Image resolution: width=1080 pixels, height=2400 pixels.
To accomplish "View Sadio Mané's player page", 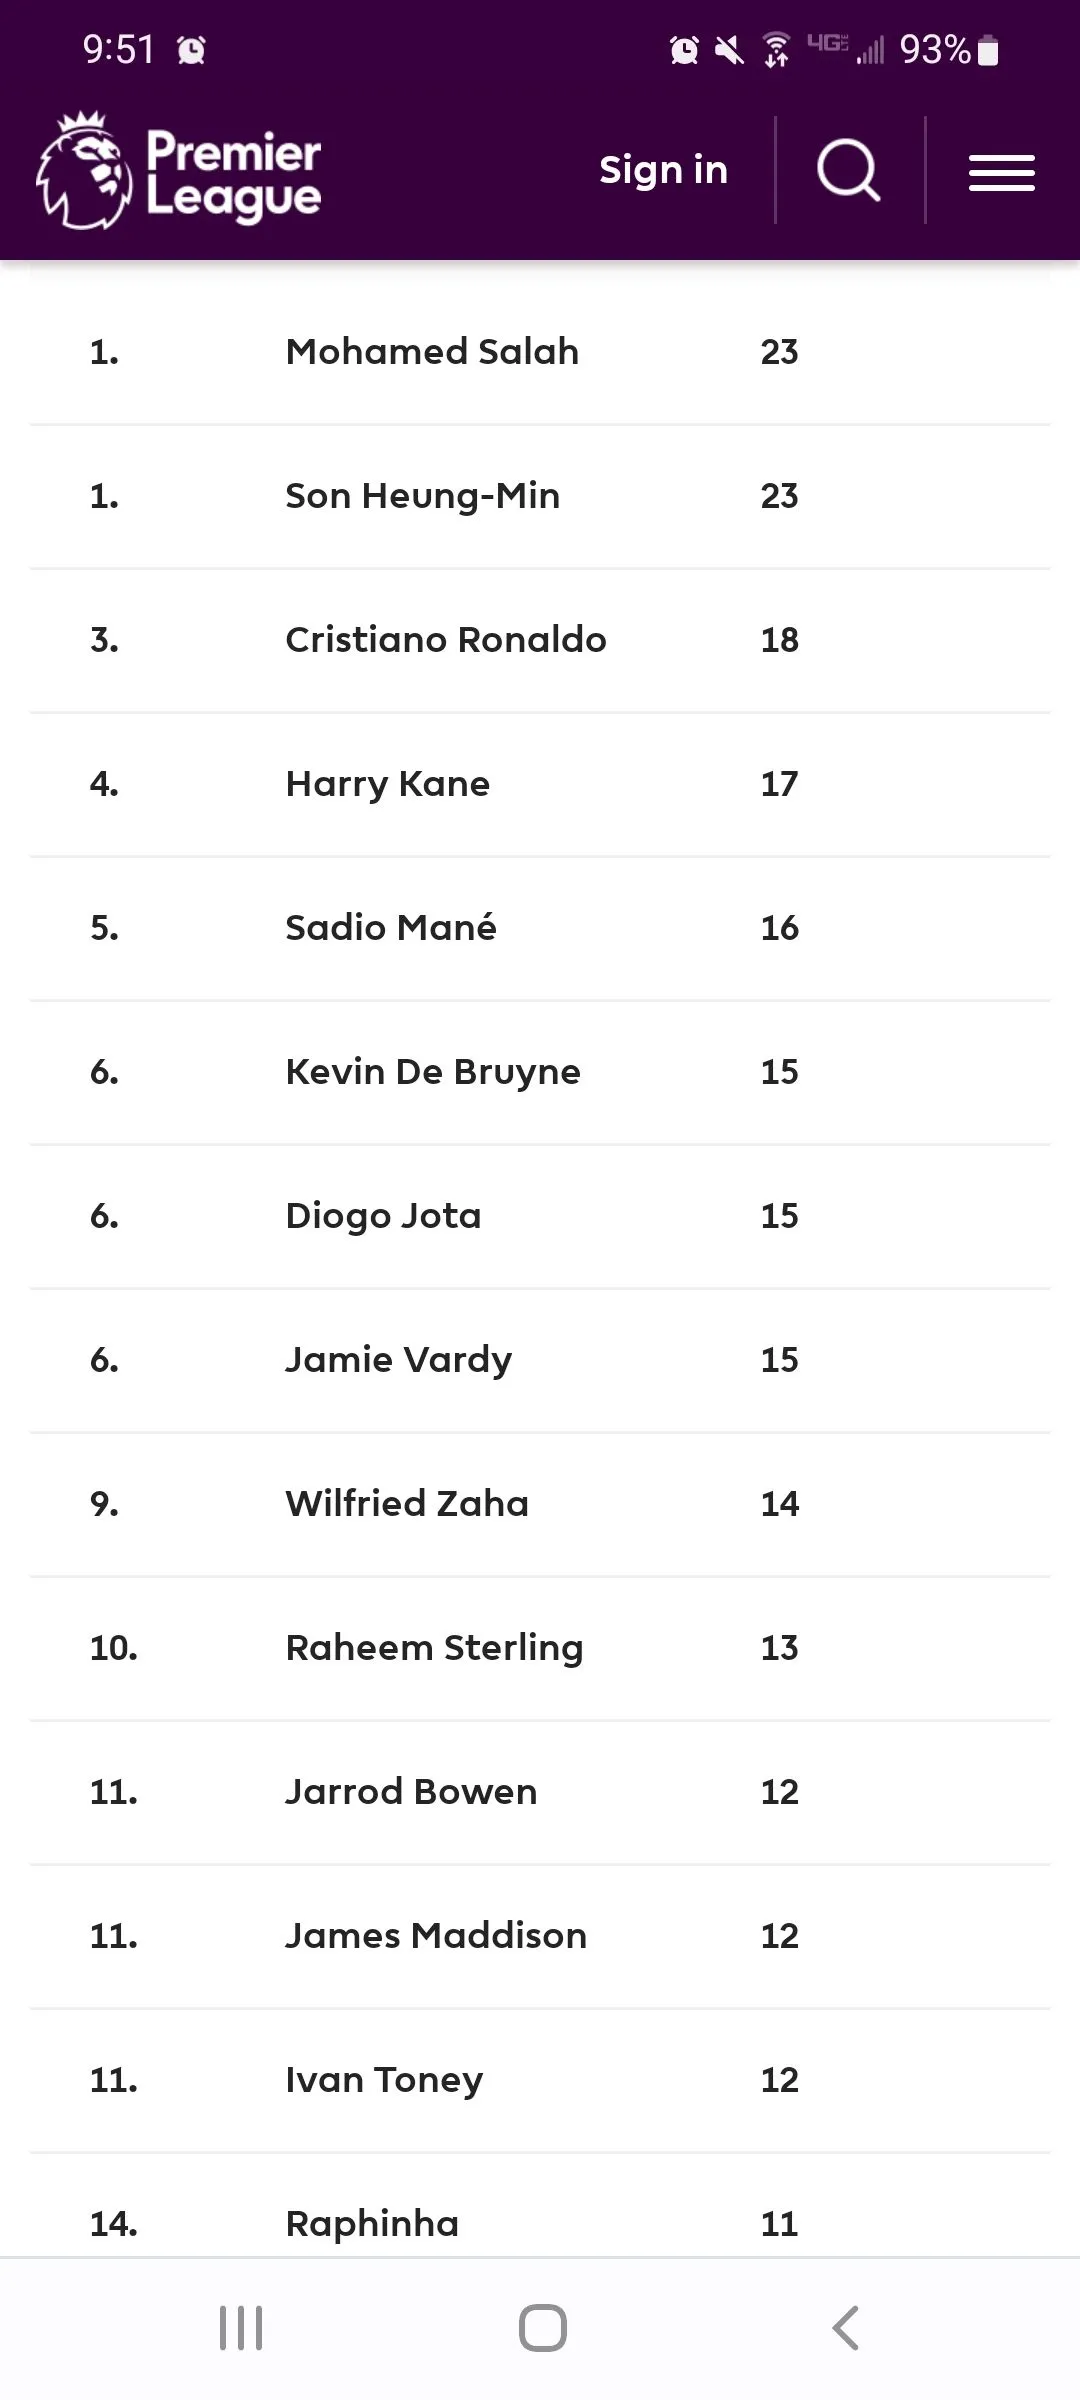I will pyautogui.click(x=390, y=928).
